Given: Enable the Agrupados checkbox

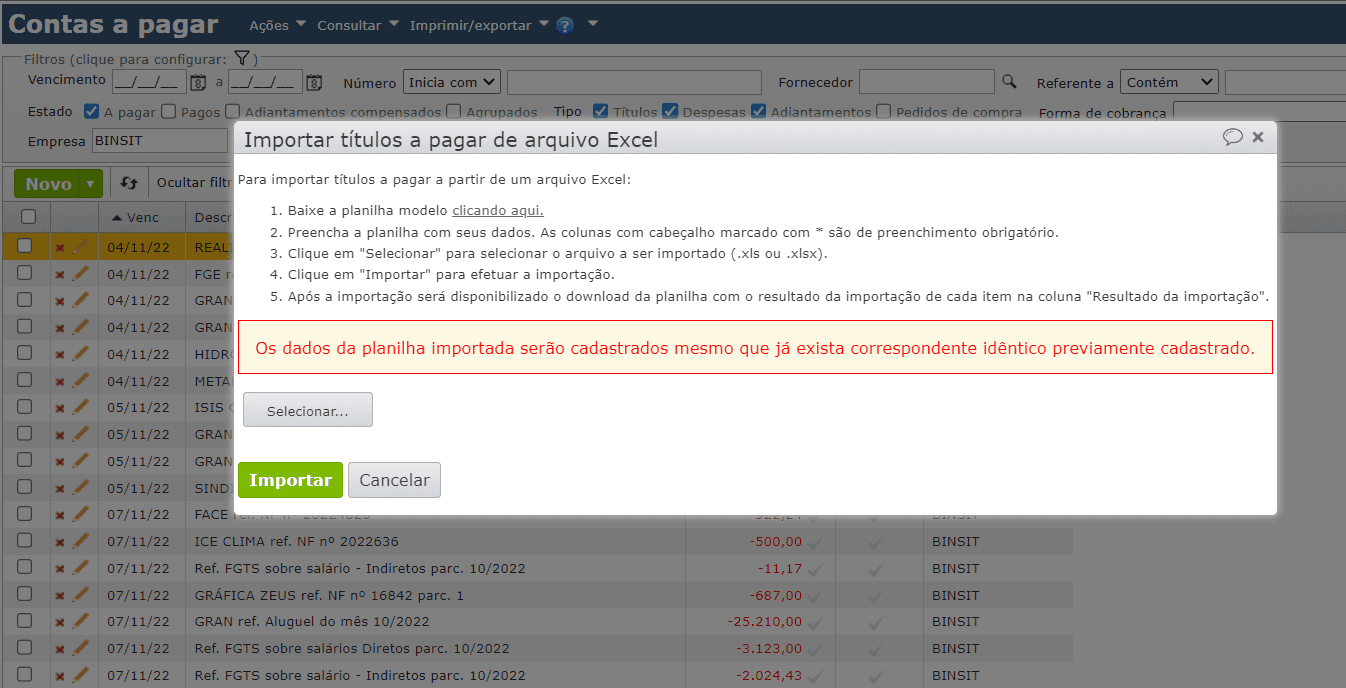Looking at the screenshot, I should [453, 112].
